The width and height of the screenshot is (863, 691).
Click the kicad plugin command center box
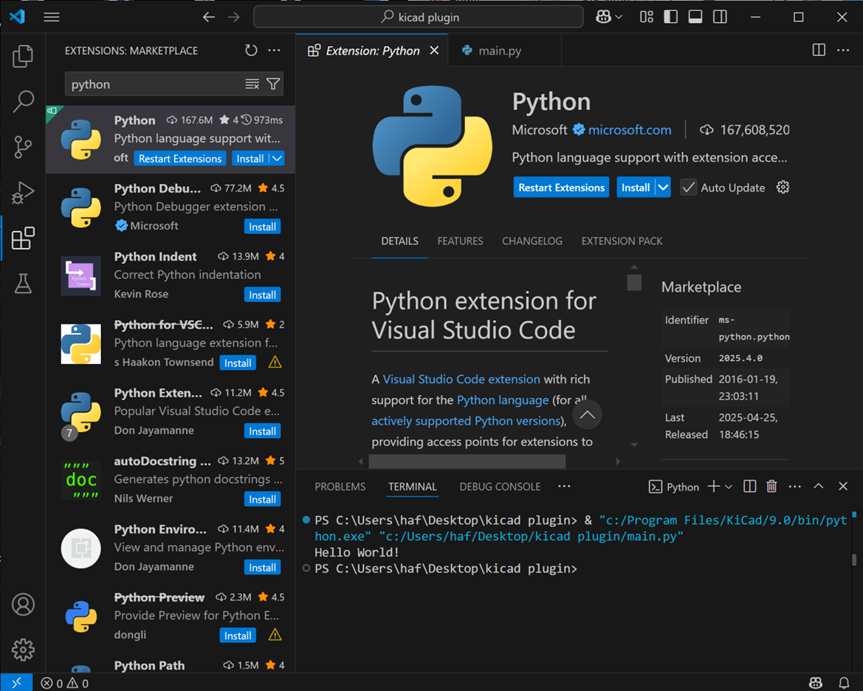click(418, 17)
